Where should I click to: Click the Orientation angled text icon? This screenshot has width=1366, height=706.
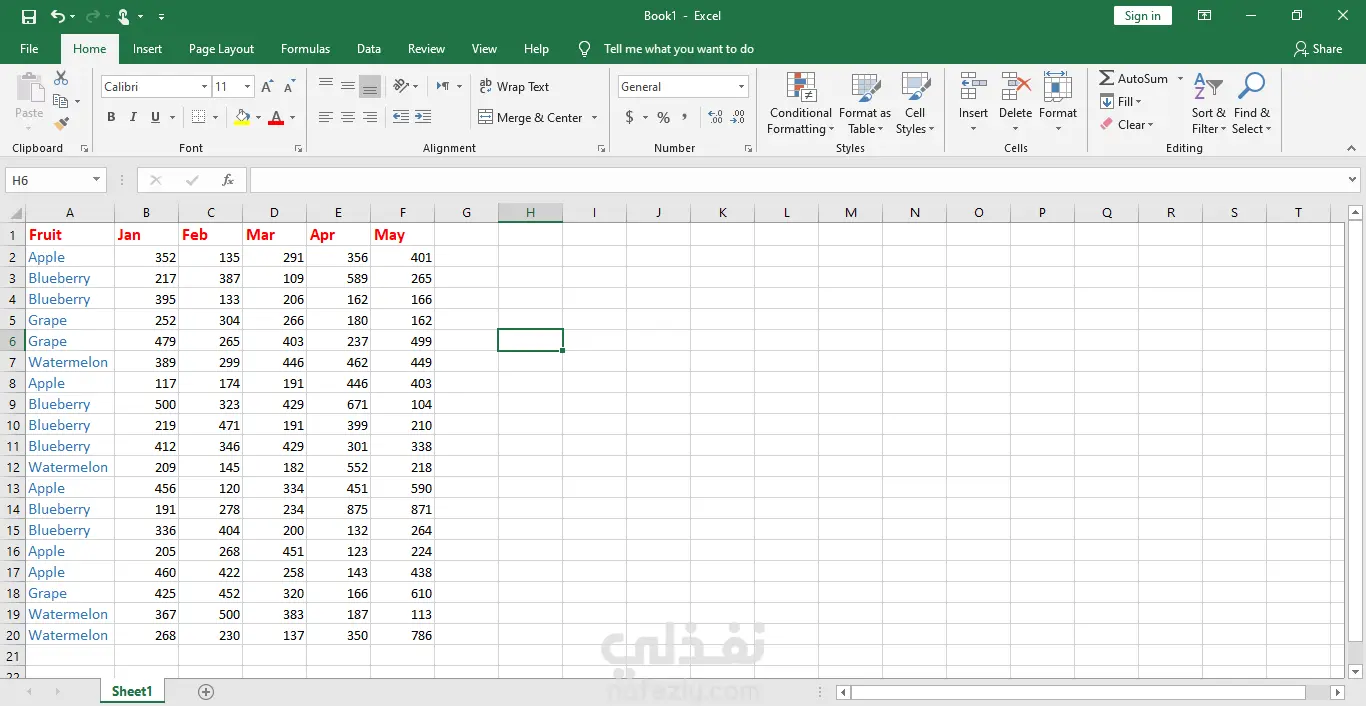click(x=401, y=86)
